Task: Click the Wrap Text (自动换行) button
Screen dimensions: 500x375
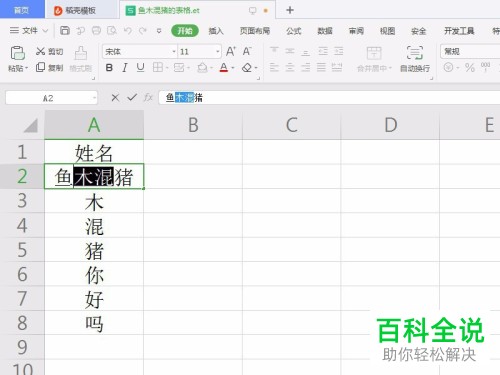Action: (x=415, y=59)
